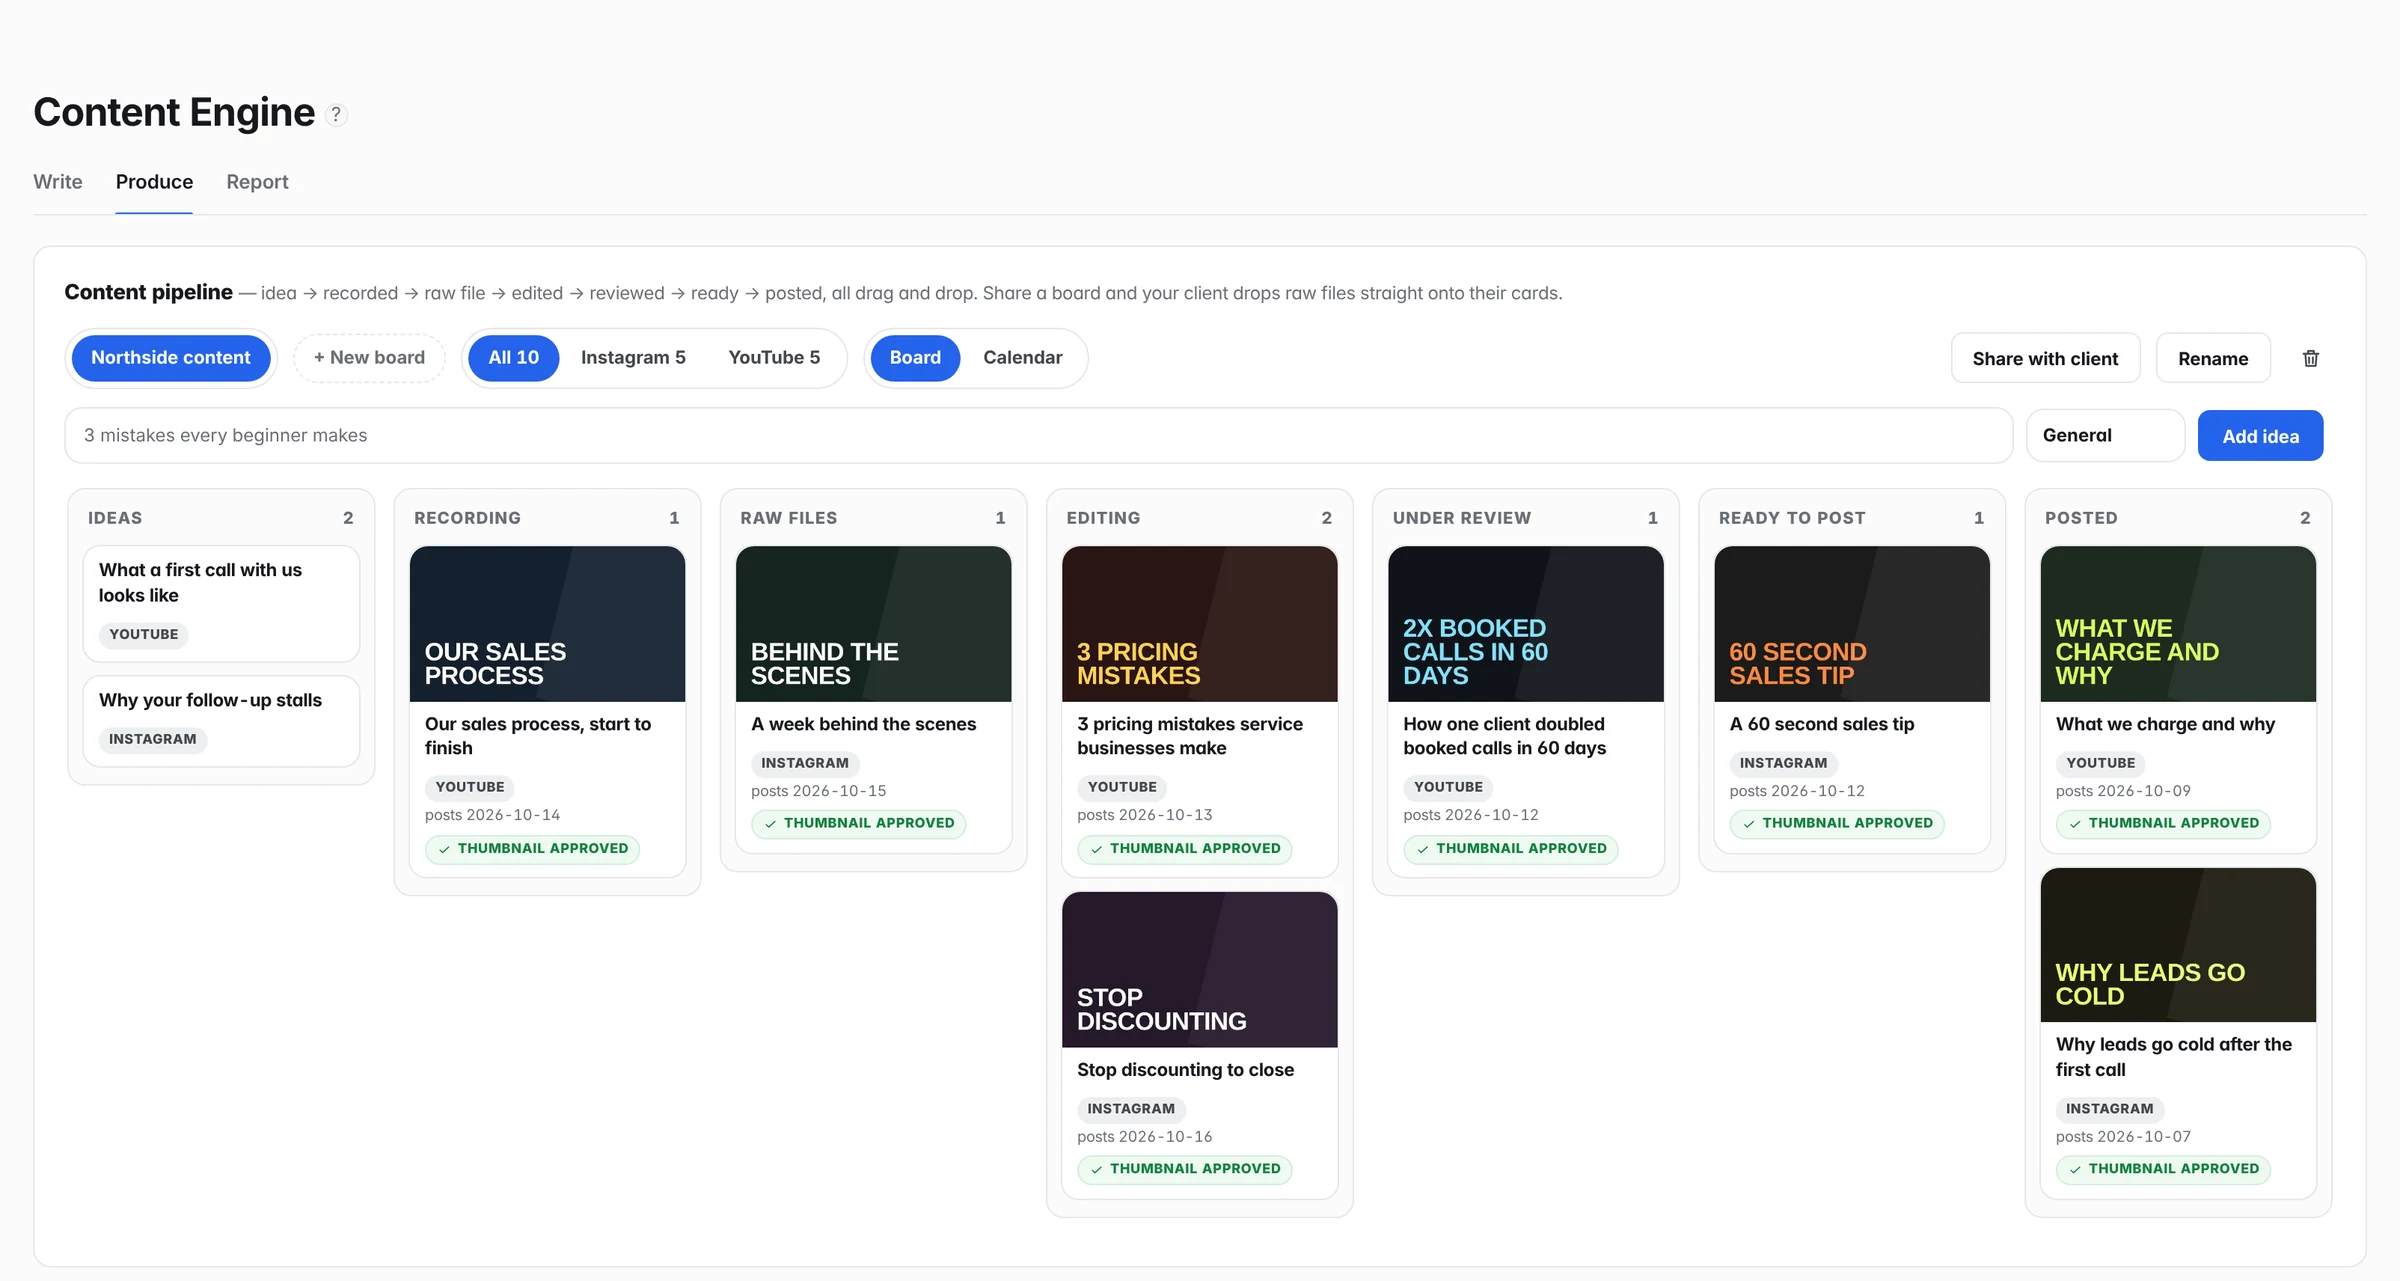Click the WHY LEADS GO COLD thumbnail
Viewport: 2400px width, 1281px height.
(2177, 945)
